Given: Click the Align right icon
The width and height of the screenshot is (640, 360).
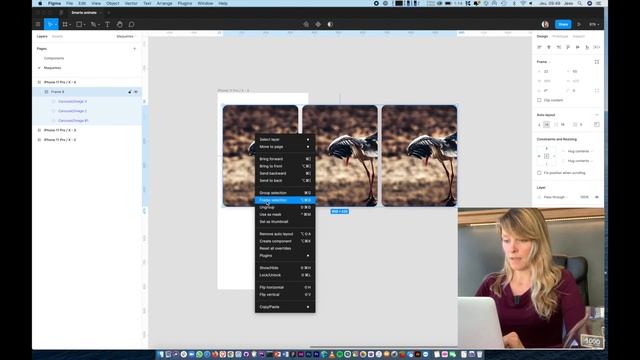Looking at the screenshot, I should click(x=558, y=47).
